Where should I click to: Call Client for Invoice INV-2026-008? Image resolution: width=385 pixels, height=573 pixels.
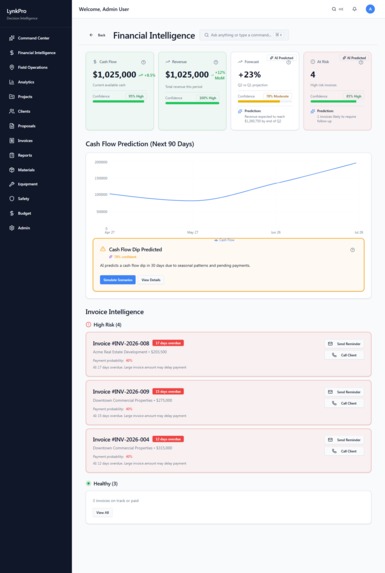[x=344, y=355]
